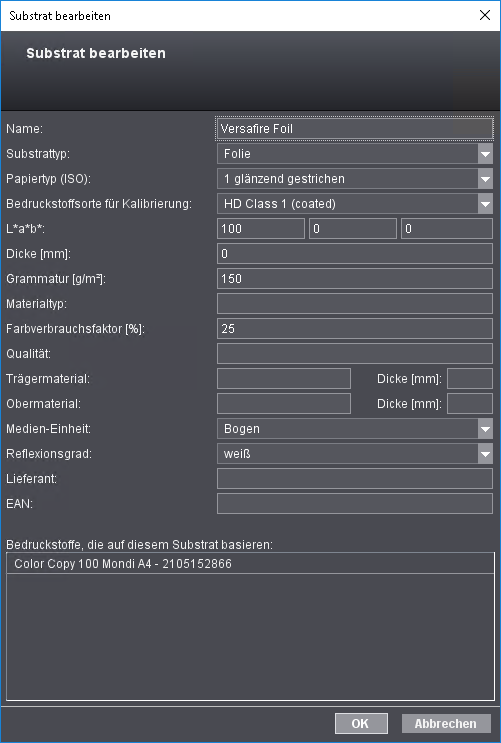501x743 pixels.
Task: Expand the Medien-Einheit dropdown arrow
Action: click(x=485, y=429)
